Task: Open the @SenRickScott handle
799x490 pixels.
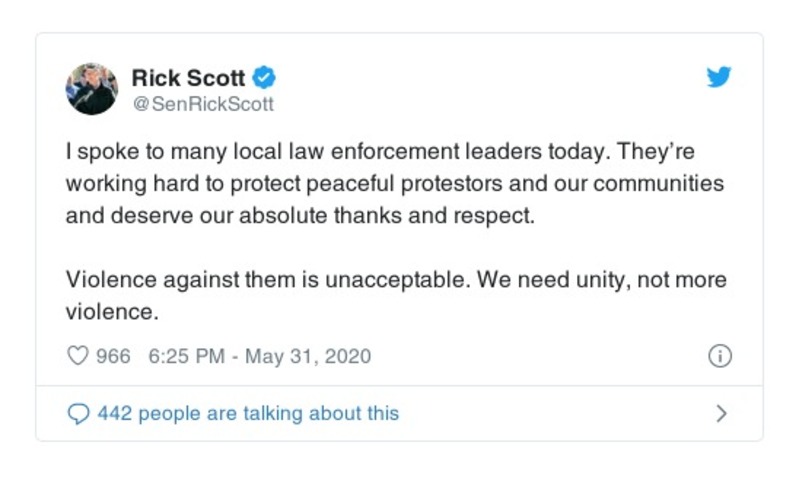Action: (x=203, y=103)
